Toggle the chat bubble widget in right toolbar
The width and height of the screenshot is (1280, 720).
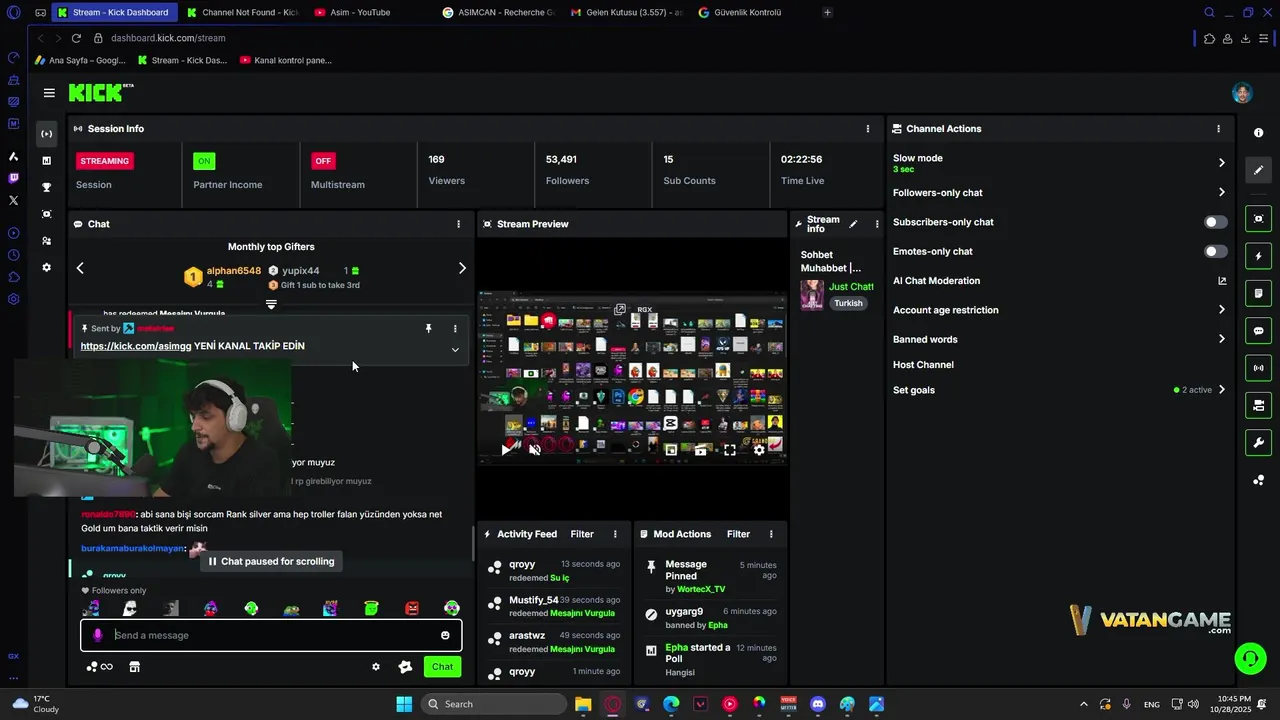[1258, 331]
